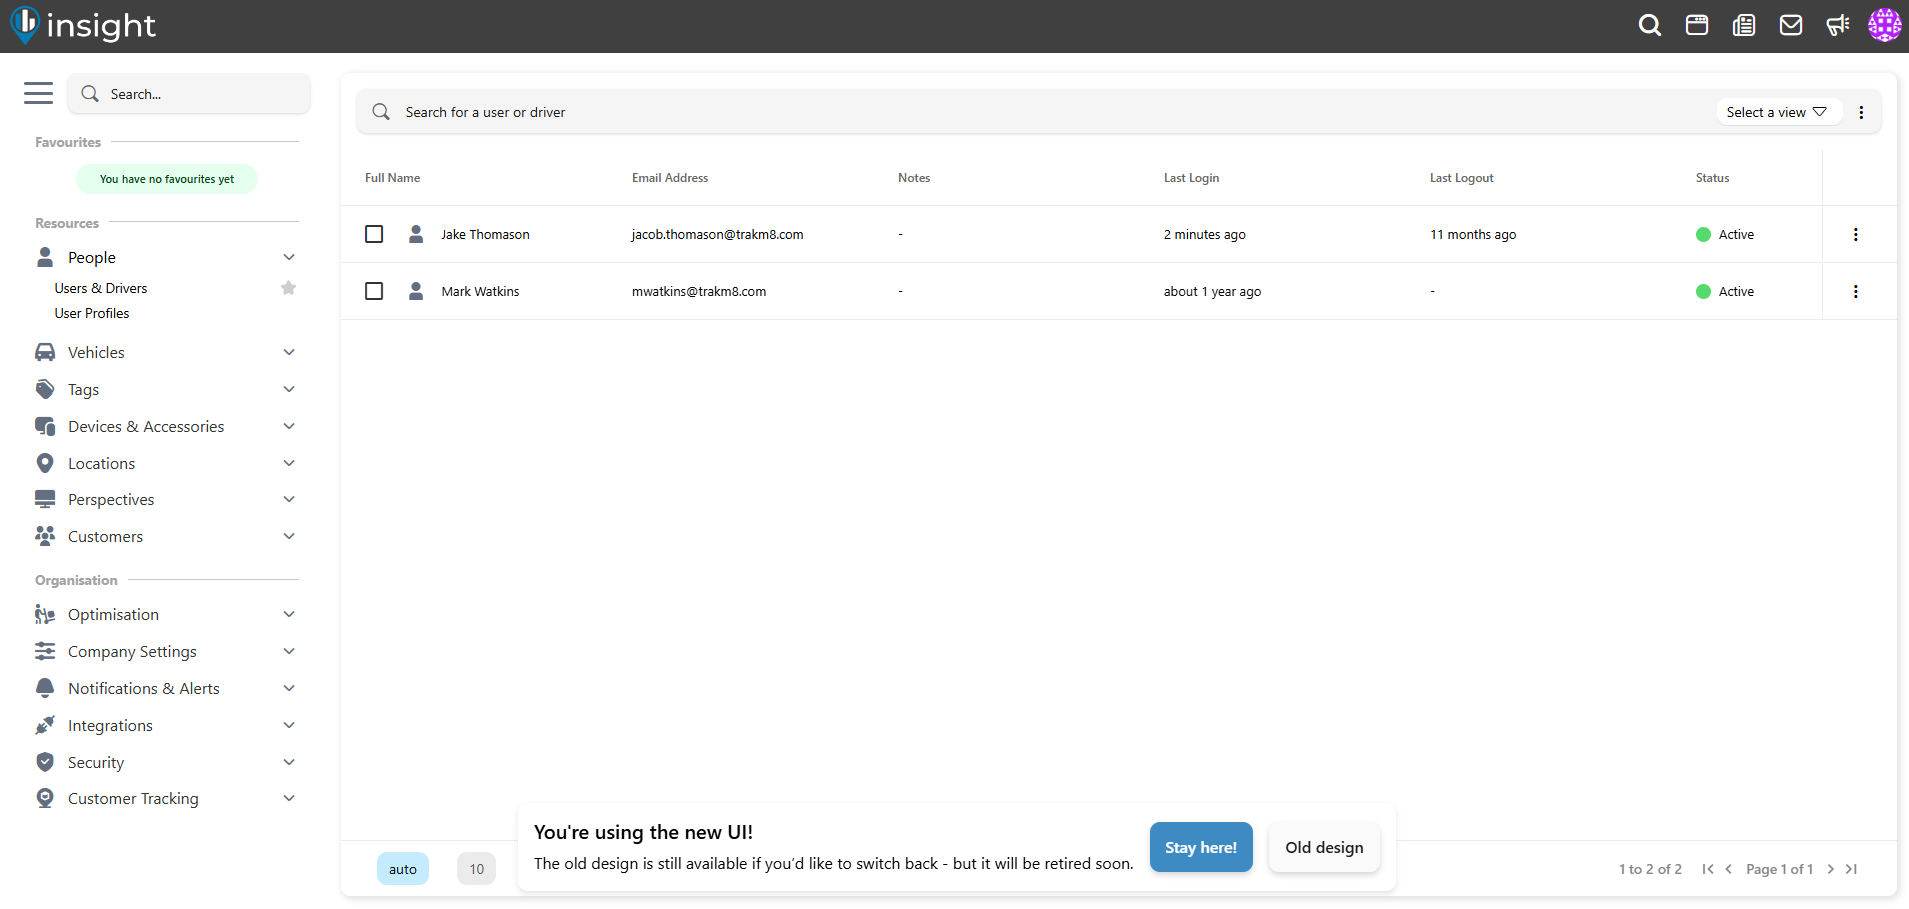Select the Mark Watkins row checkbox
This screenshot has height=909, width=1909.
[374, 291]
